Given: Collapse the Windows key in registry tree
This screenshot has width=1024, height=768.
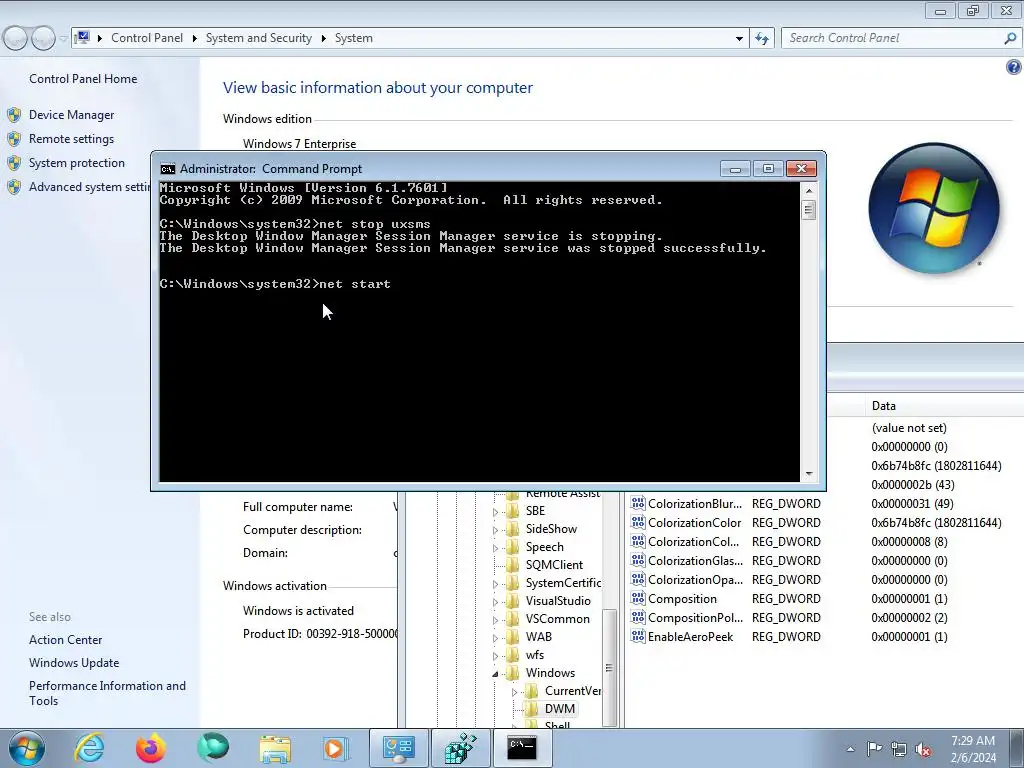Looking at the screenshot, I should [x=495, y=673].
